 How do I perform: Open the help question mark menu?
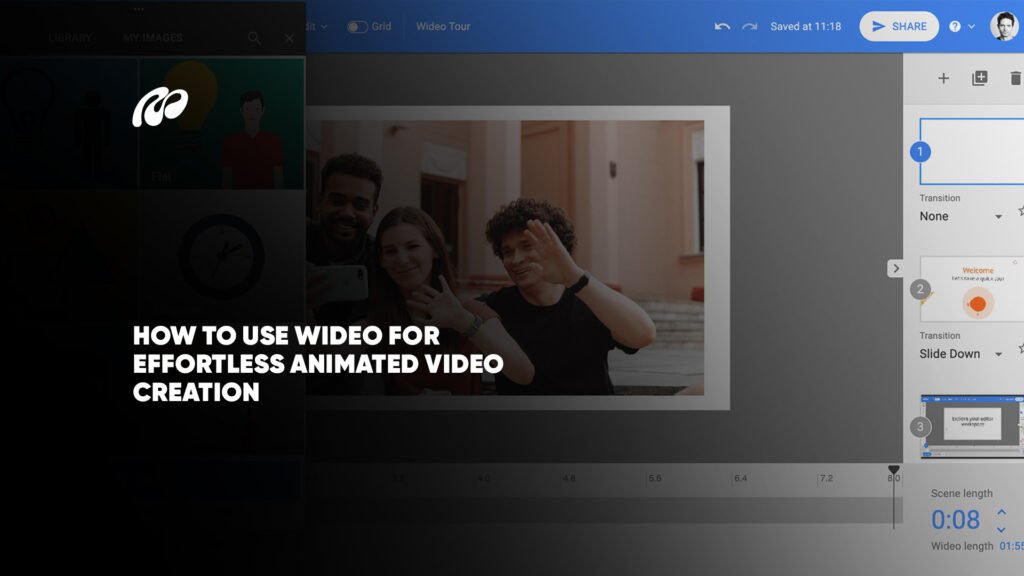(x=955, y=27)
